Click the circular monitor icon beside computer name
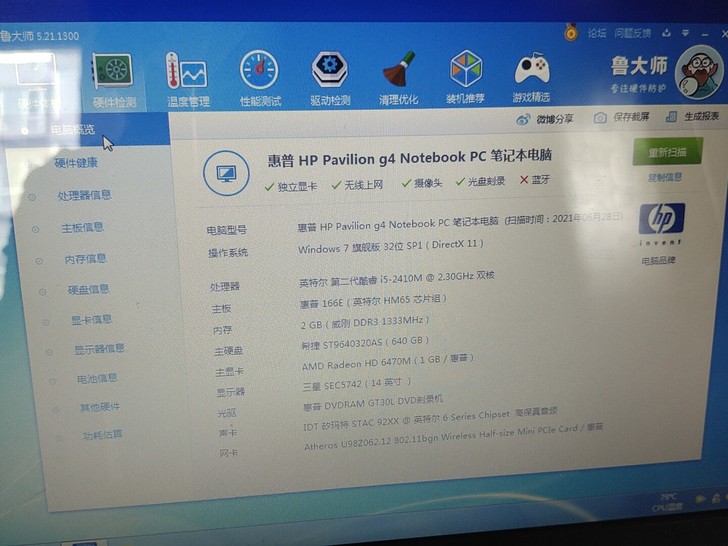The height and width of the screenshot is (546, 728). click(x=226, y=173)
